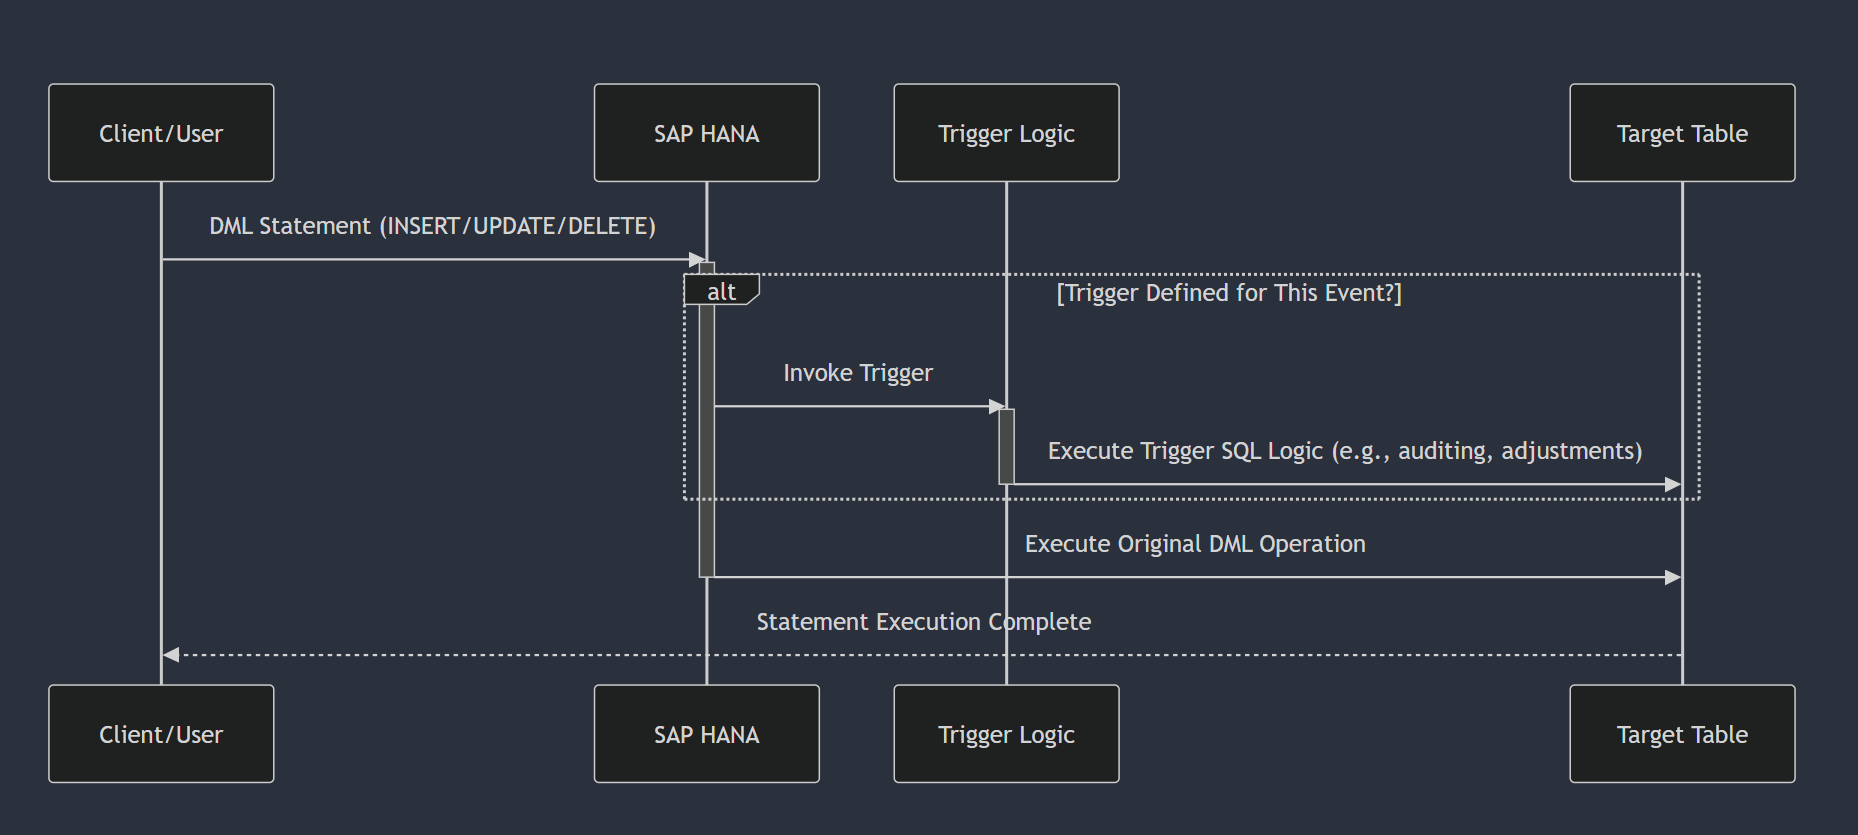Select the Trigger Defined for This Event condition text

tap(1229, 293)
